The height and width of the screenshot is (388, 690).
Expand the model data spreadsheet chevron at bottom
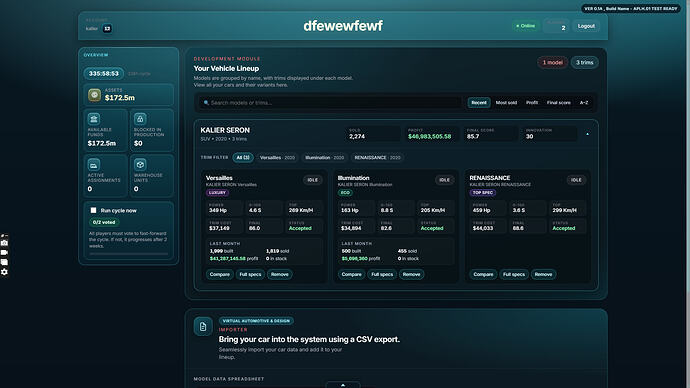(343, 385)
